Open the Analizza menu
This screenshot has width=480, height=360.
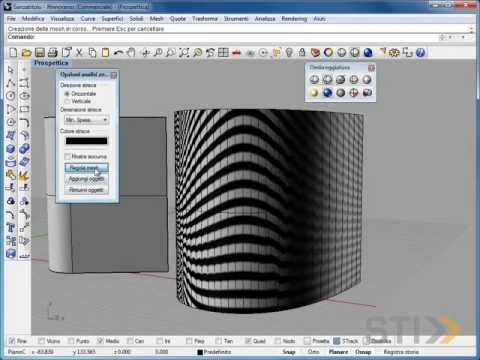[x=265, y=19]
